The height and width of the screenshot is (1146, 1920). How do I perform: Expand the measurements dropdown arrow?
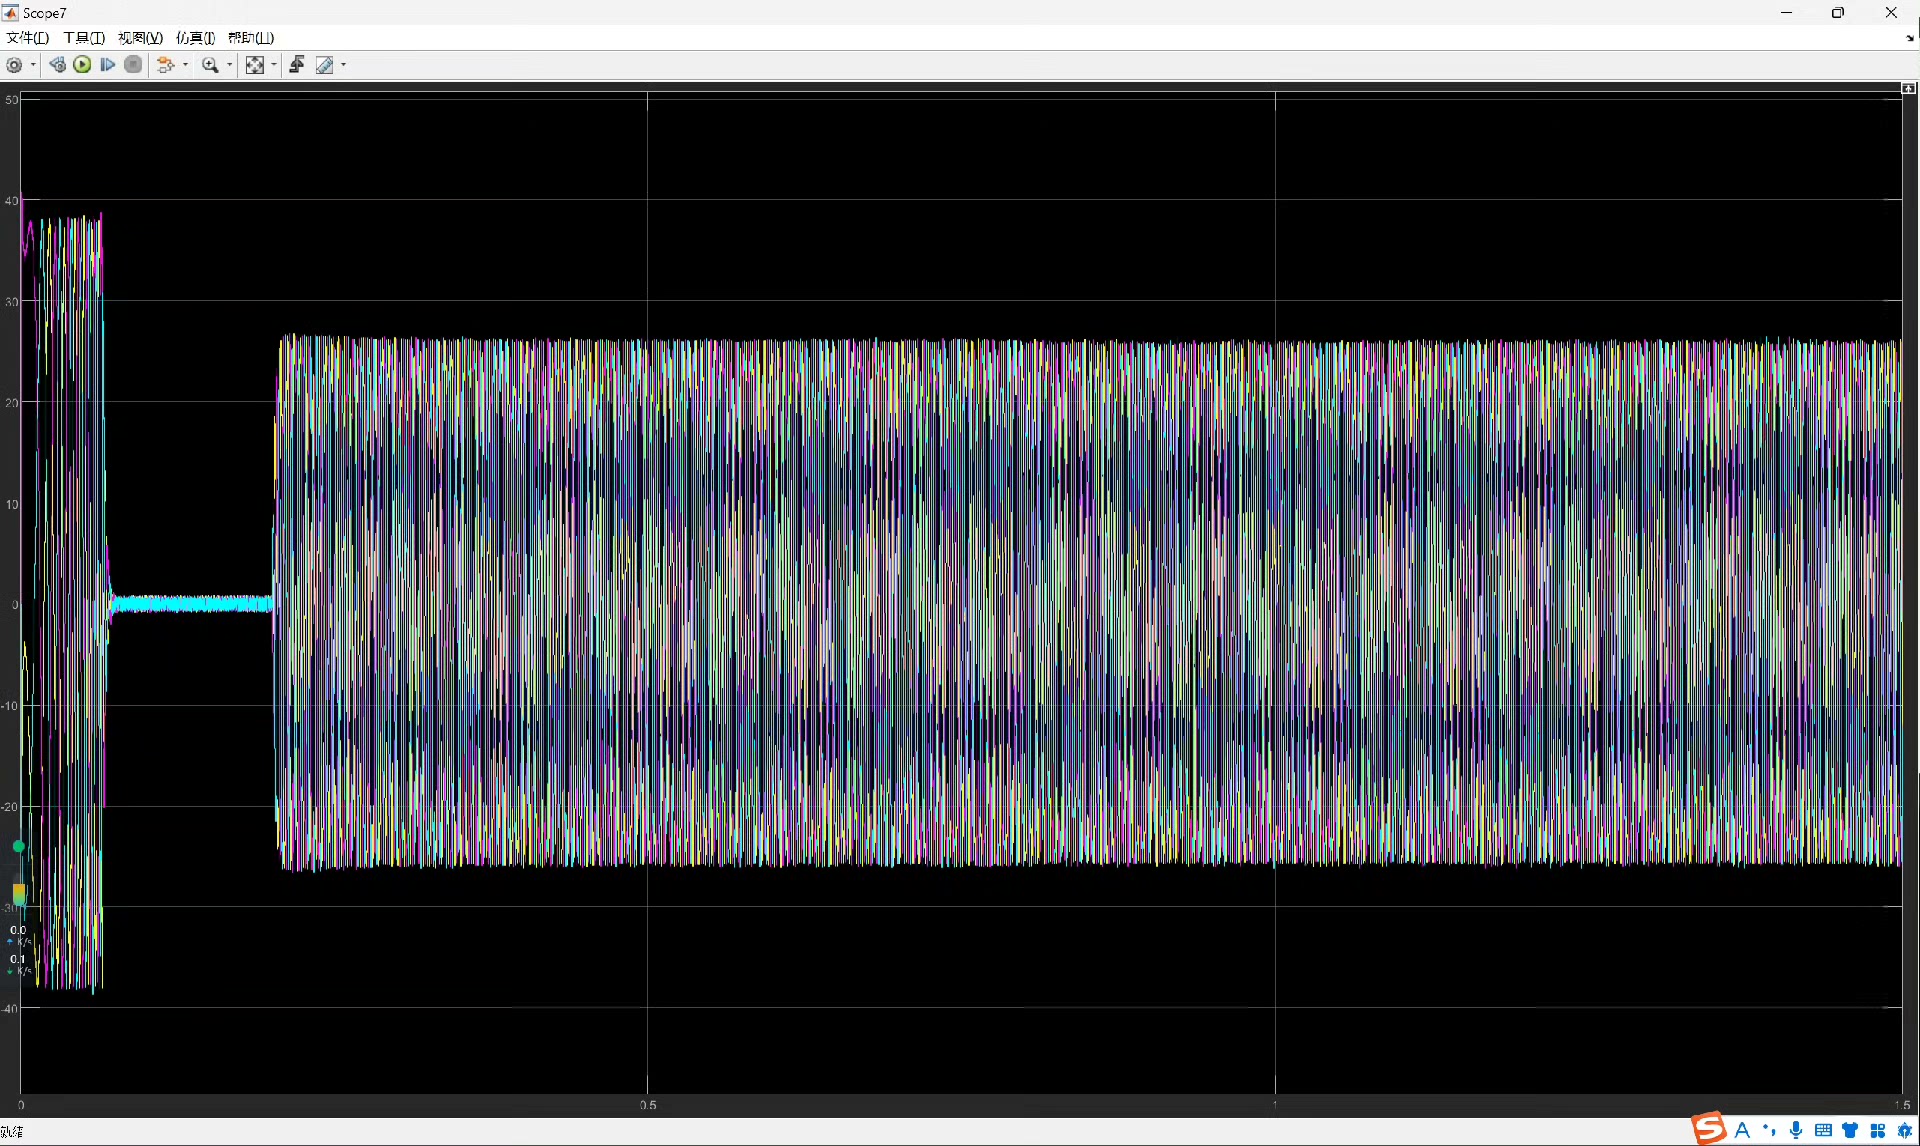[x=344, y=65]
